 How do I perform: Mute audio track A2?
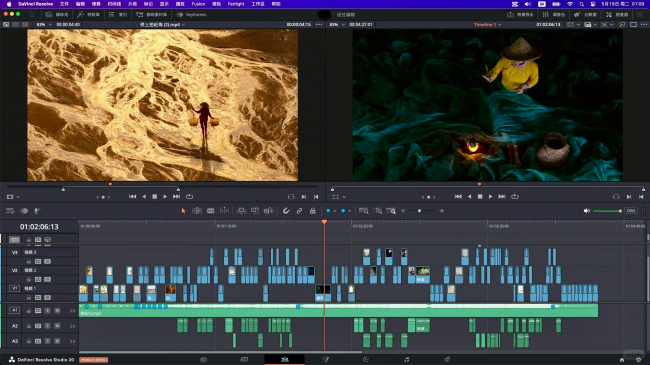[57, 326]
